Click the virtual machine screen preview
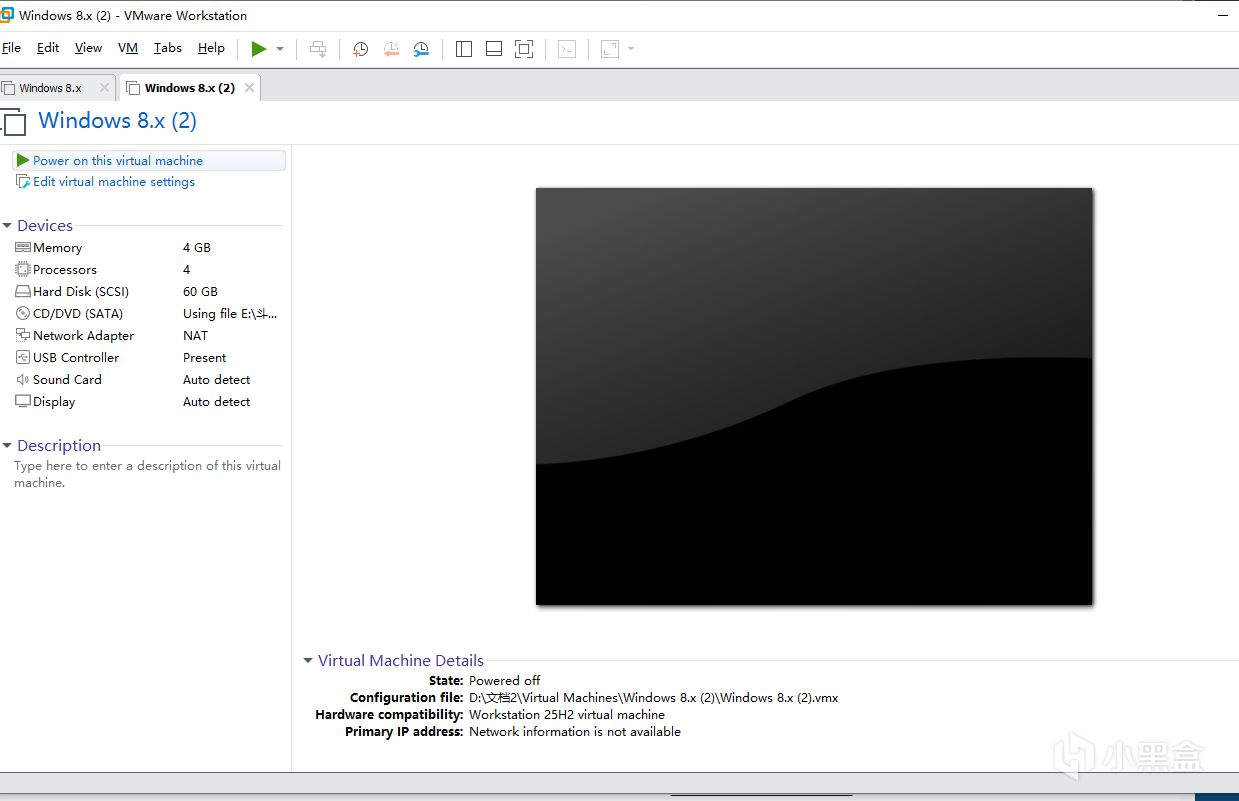 [814, 396]
